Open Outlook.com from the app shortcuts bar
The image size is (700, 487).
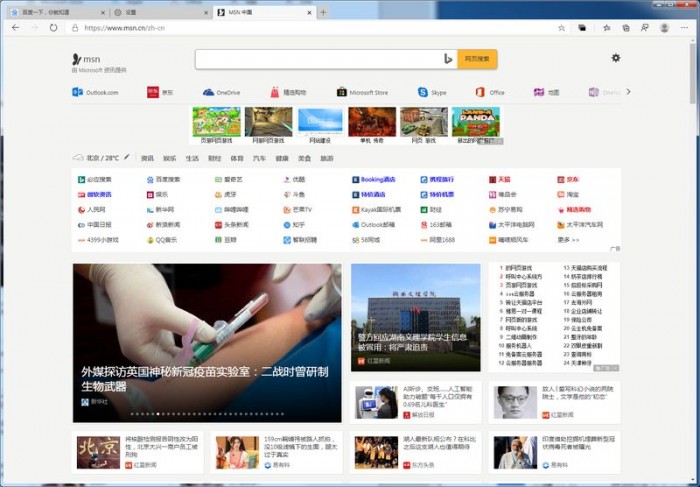tap(95, 92)
